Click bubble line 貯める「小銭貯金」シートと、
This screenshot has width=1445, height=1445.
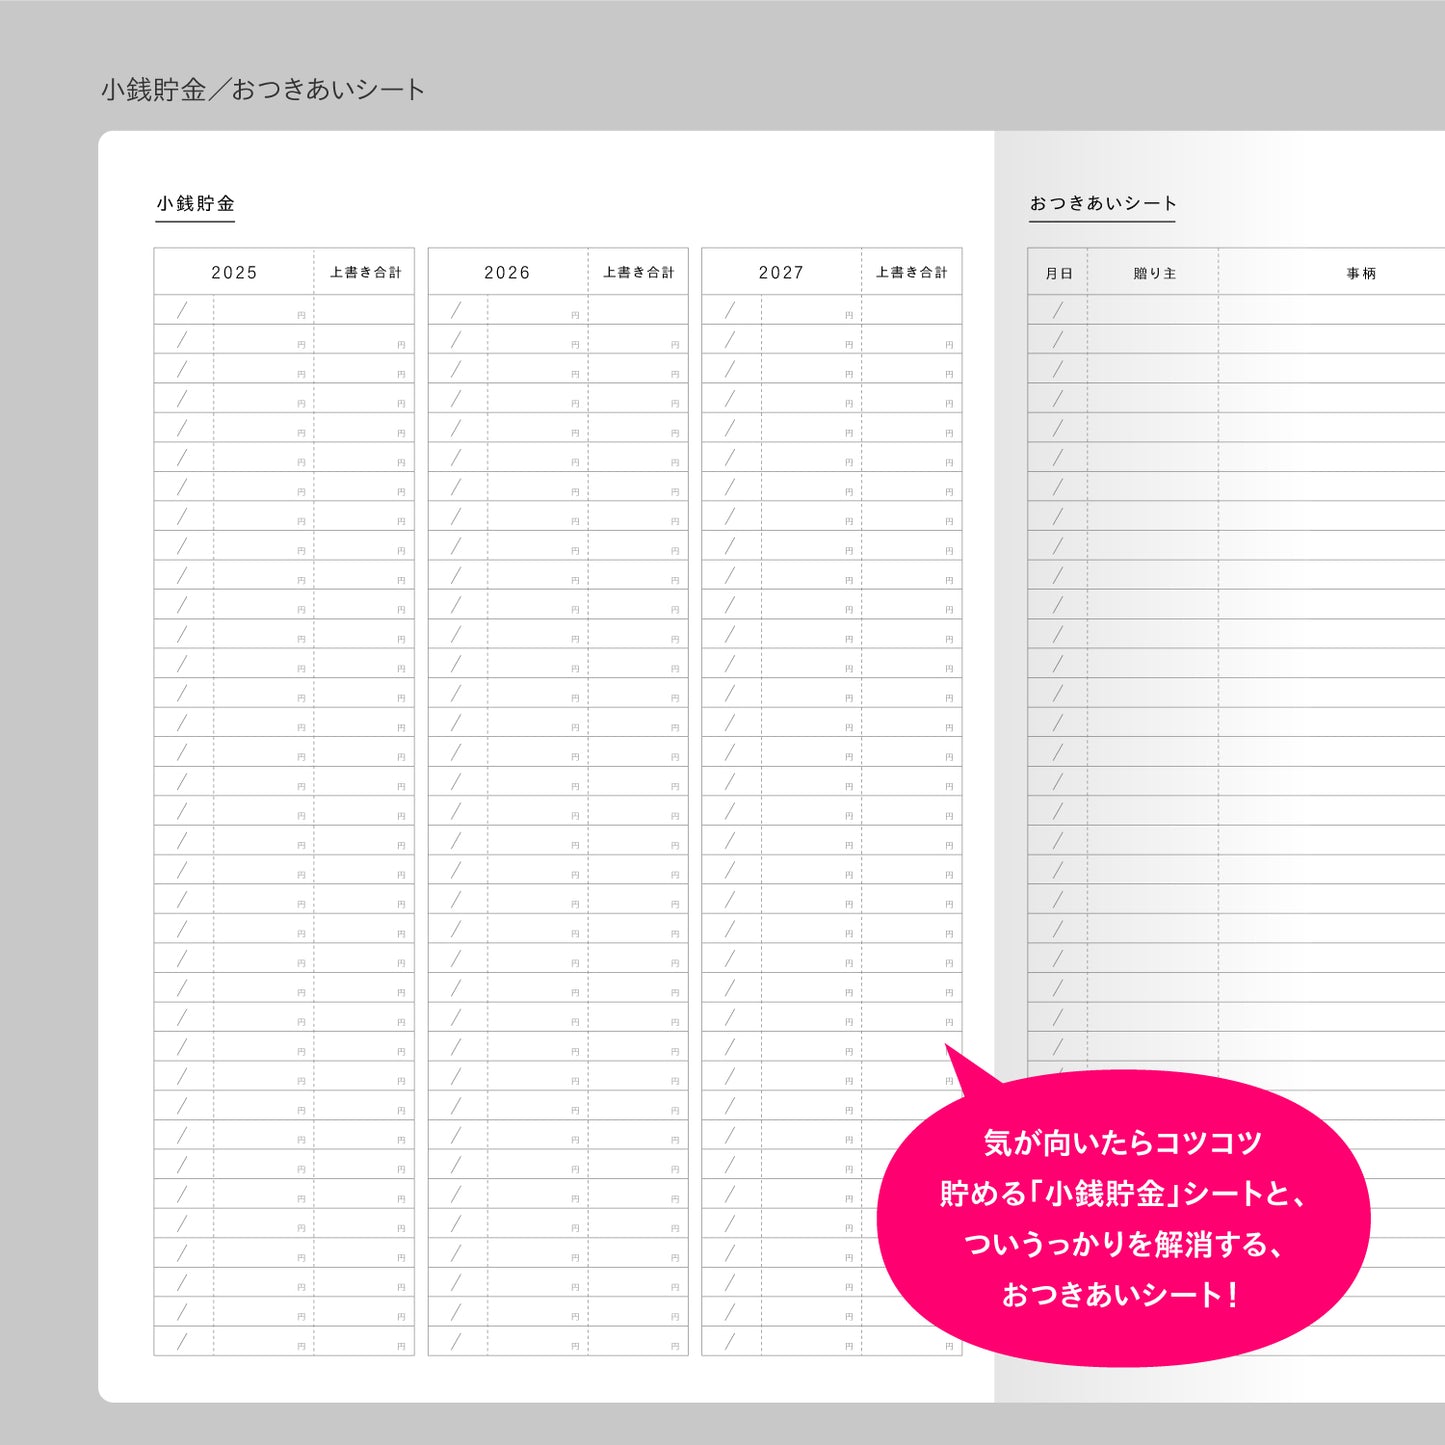[x=1123, y=1193]
